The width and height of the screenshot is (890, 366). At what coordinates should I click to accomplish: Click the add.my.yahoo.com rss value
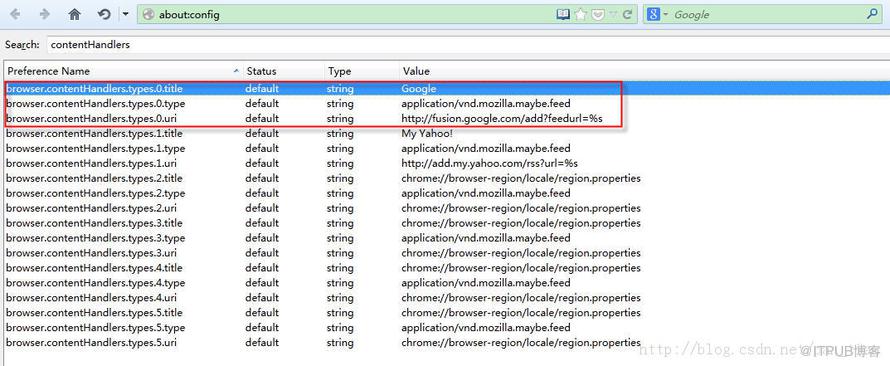(x=489, y=163)
